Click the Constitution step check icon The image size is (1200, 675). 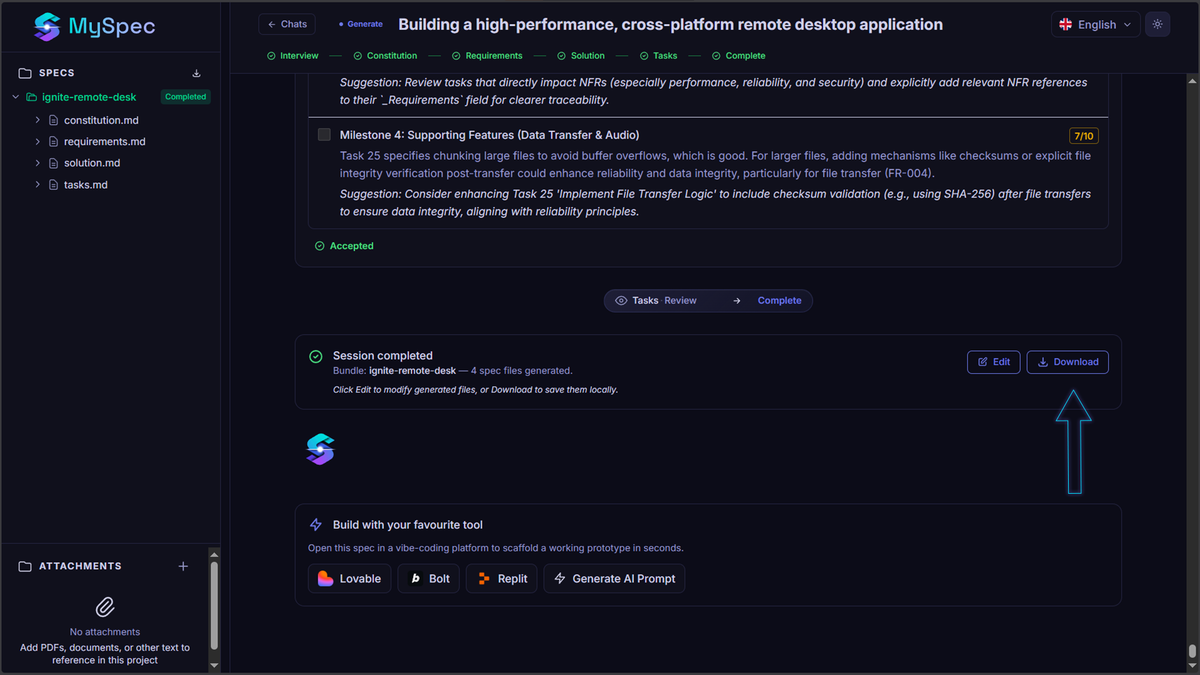357,56
